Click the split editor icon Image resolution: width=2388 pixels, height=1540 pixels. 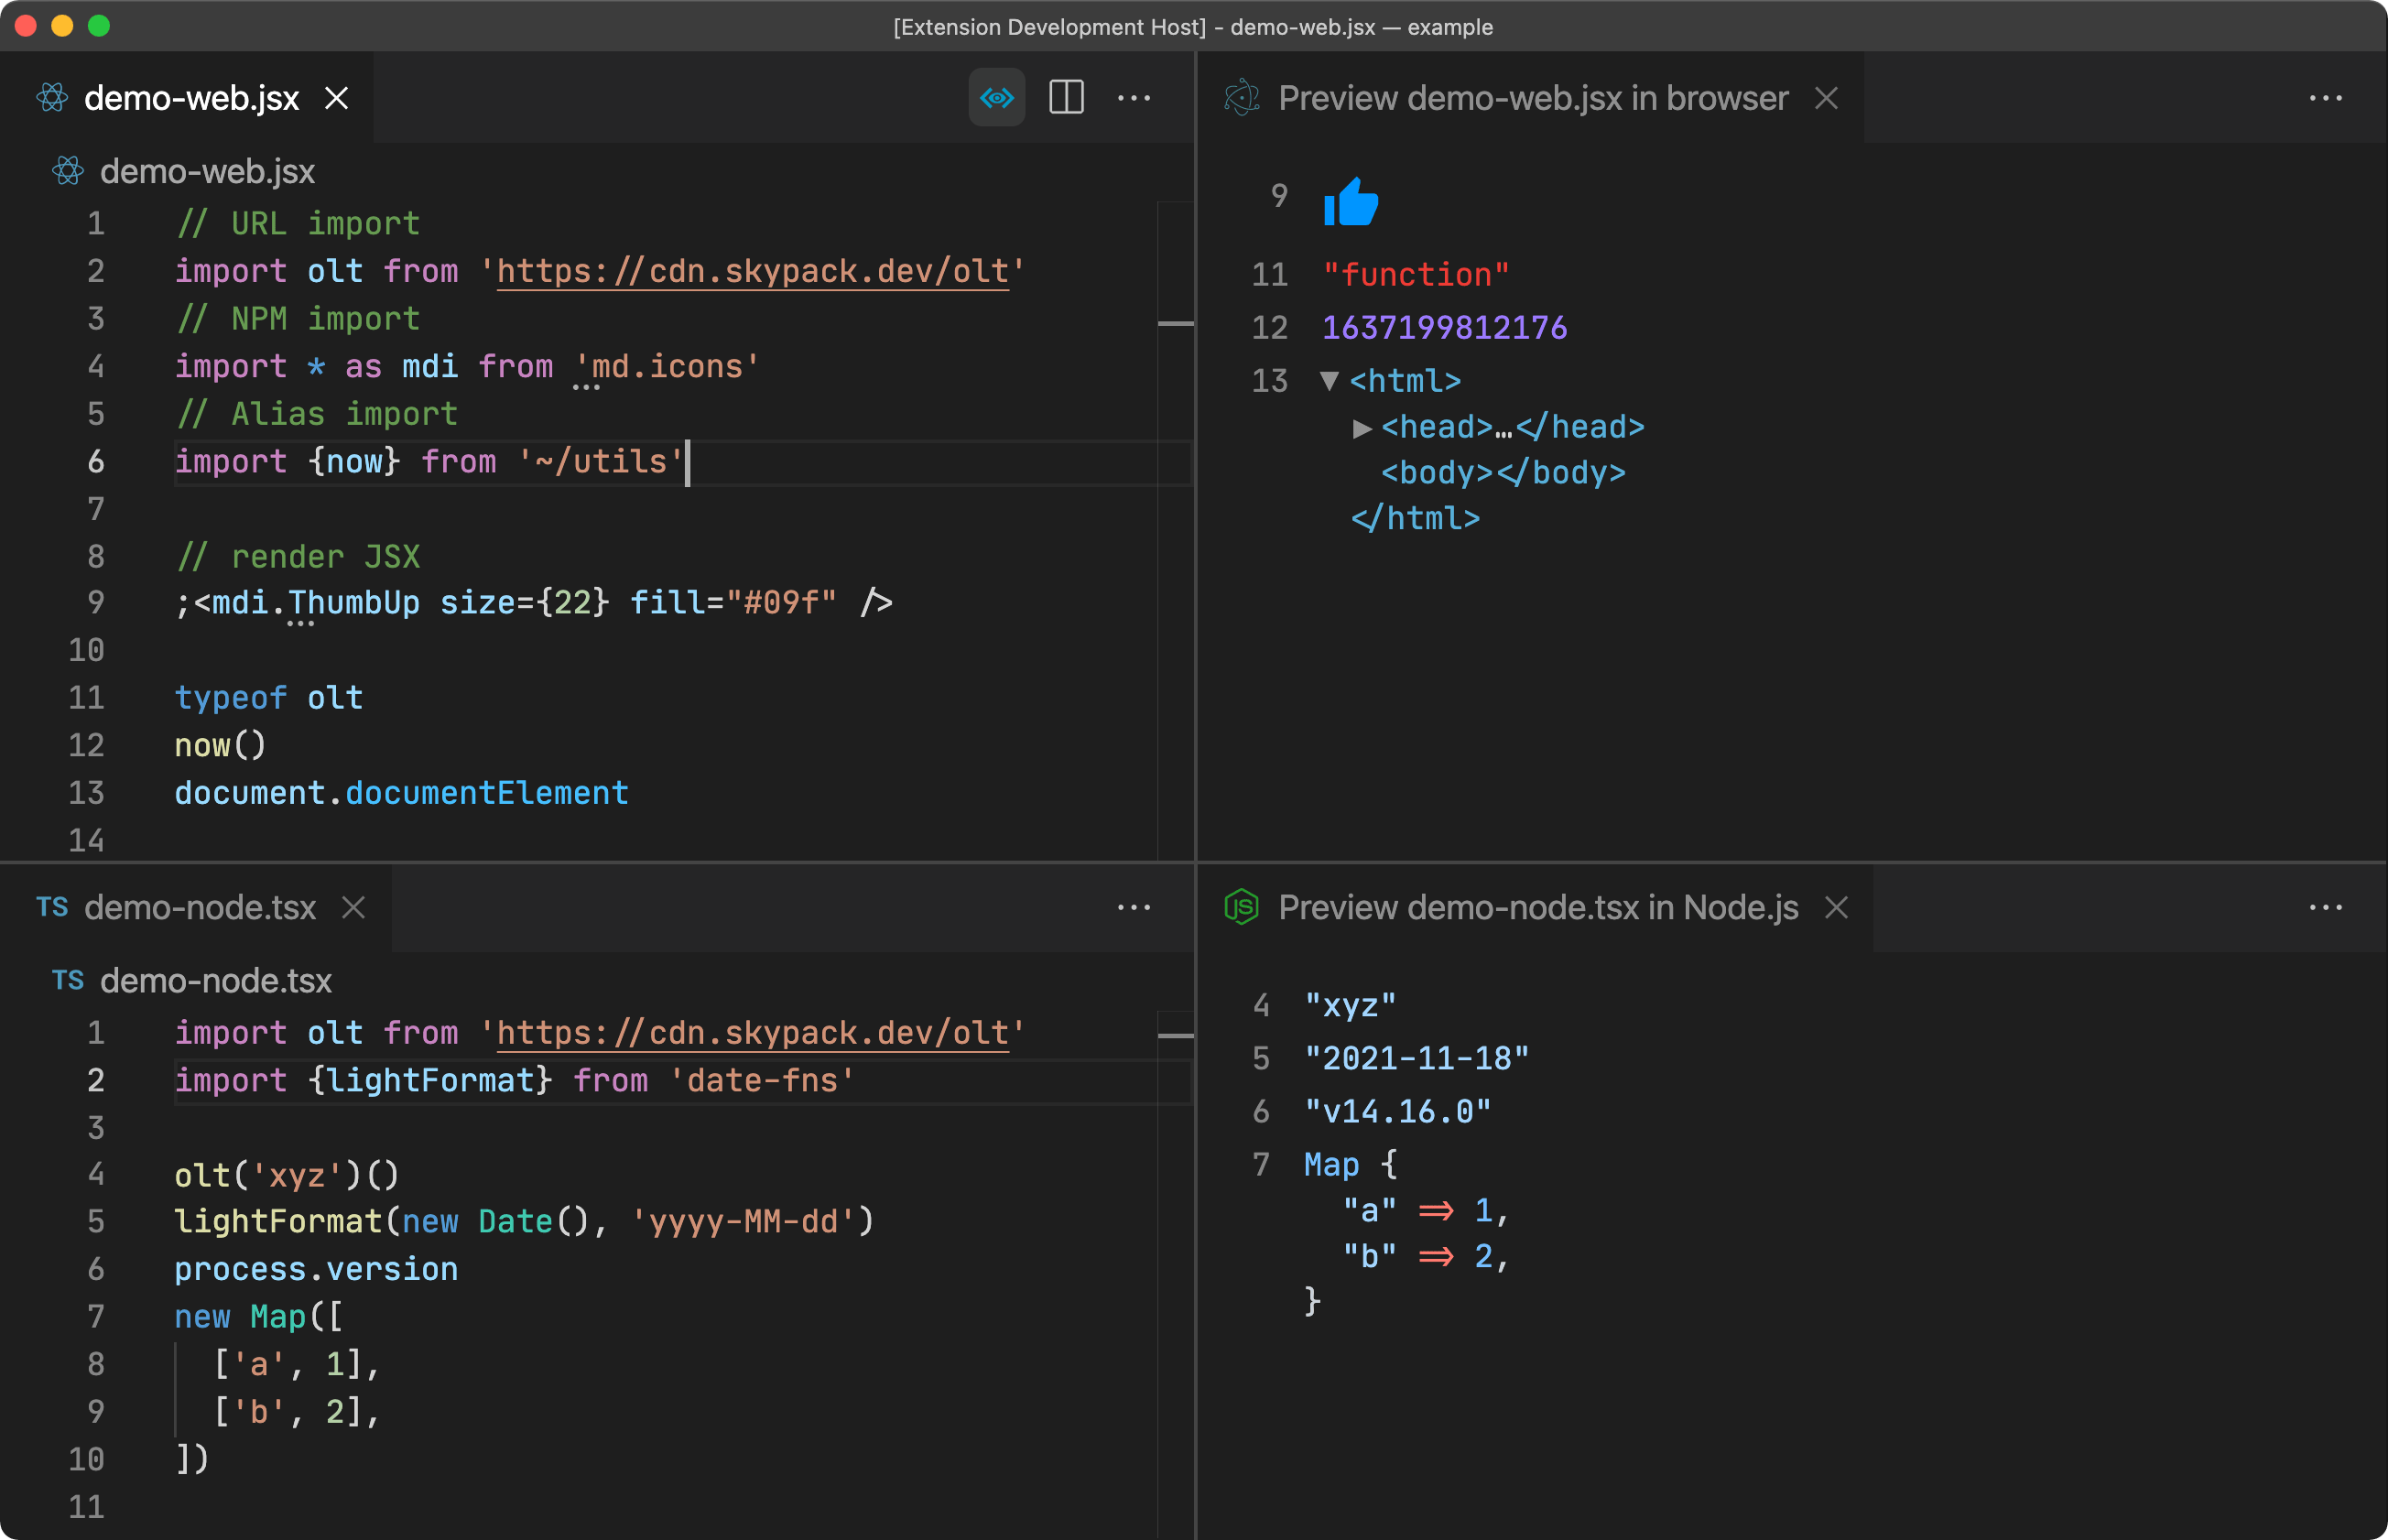click(x=1066, y=97)
